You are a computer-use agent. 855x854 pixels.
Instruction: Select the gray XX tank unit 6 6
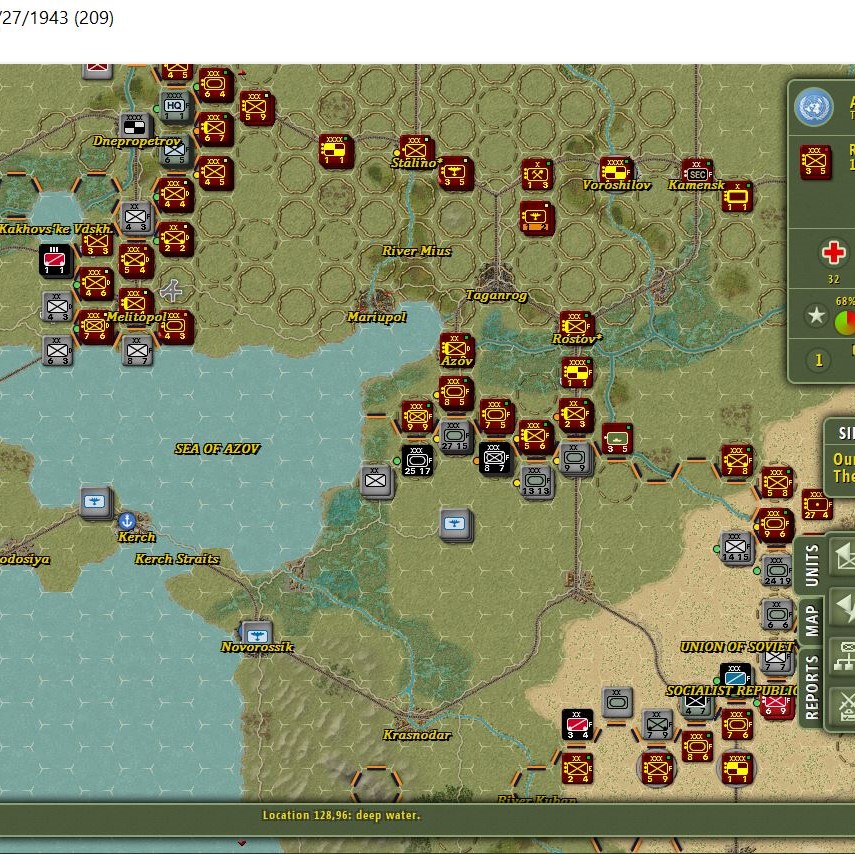776,615
